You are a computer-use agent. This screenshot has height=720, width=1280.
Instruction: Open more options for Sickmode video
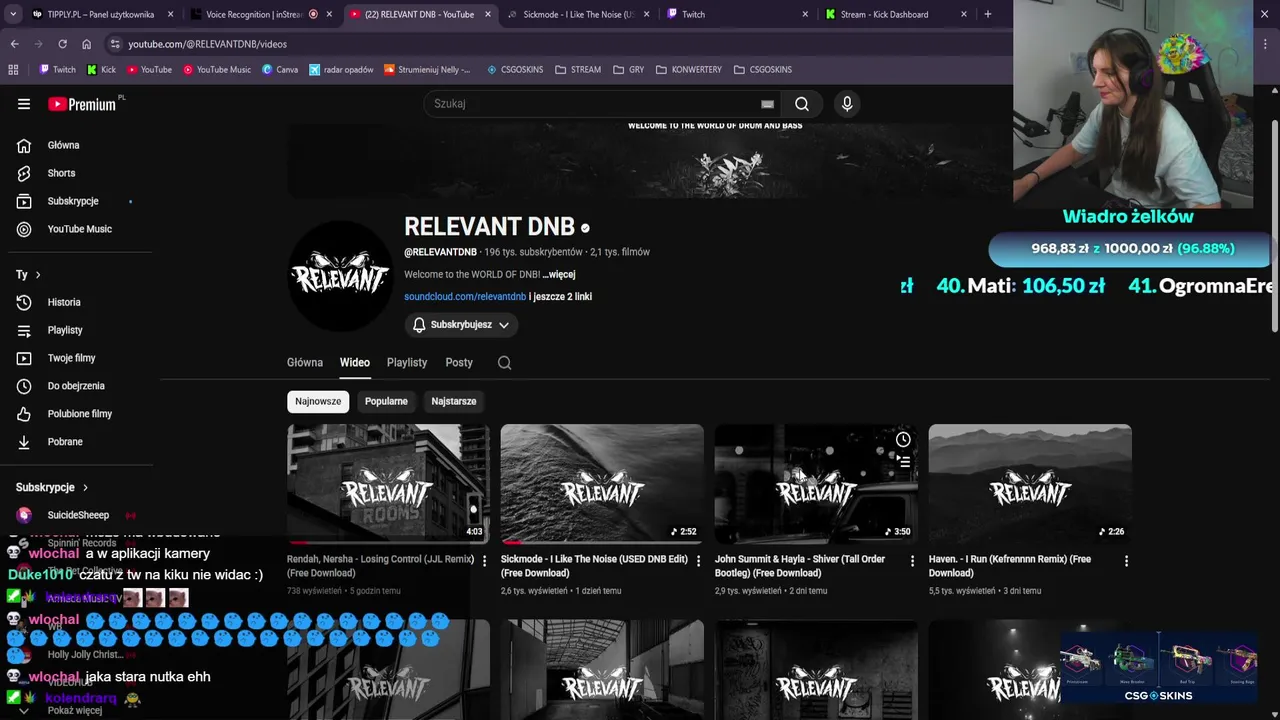click(699, 561)
